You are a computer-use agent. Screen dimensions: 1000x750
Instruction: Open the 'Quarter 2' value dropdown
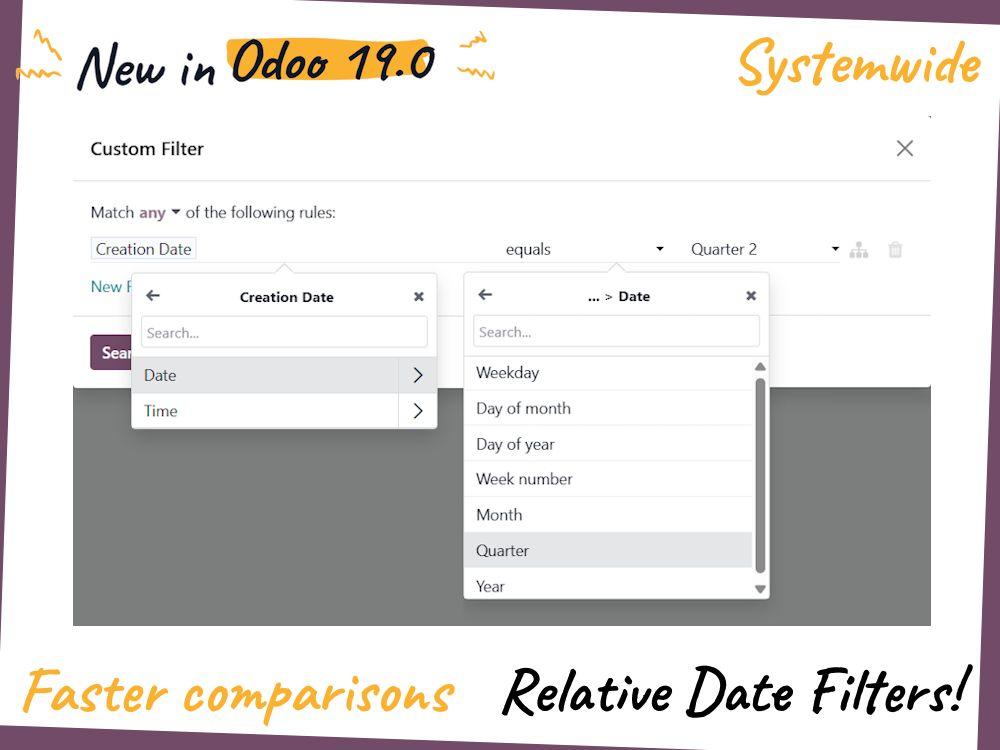pos(764,249)
